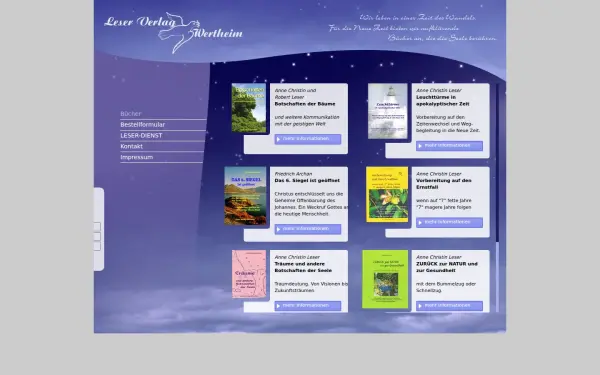Screen dimensions: 600x375
Task: Open the Das 6. Siegel book cover
Action: [x=245, y=196]
